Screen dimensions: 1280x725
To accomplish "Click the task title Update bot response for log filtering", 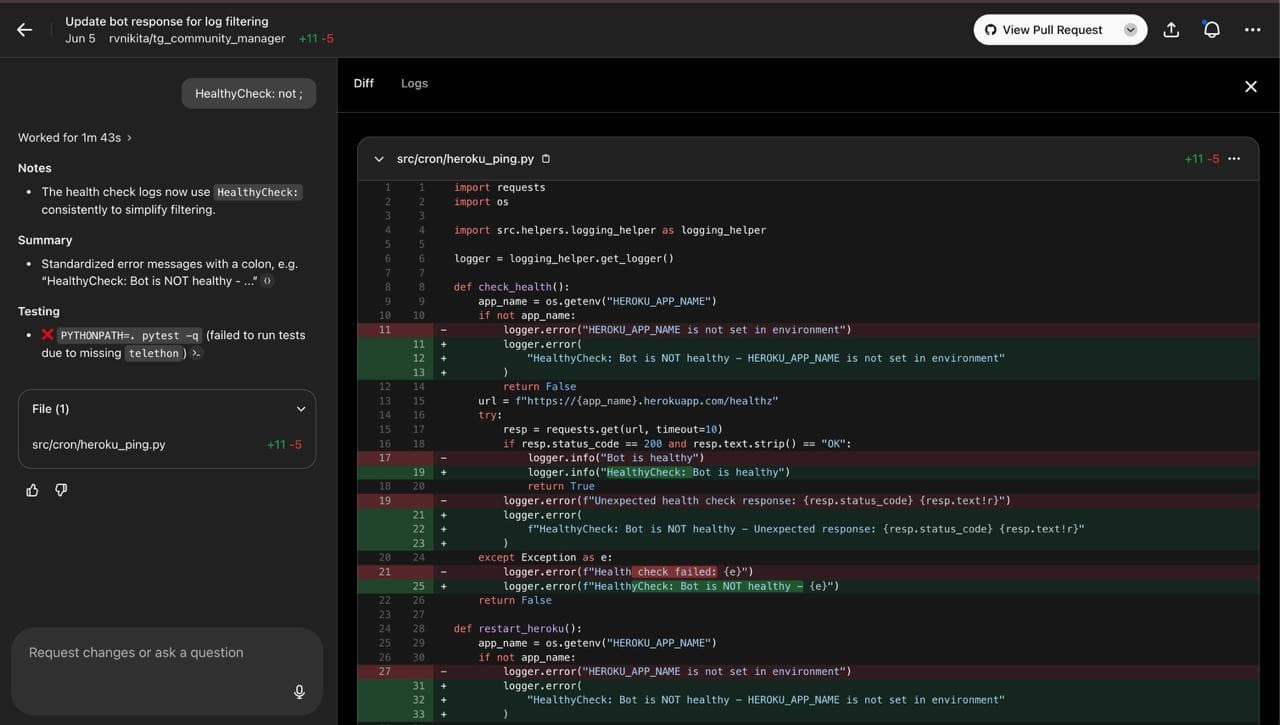I will click(167, 21).
